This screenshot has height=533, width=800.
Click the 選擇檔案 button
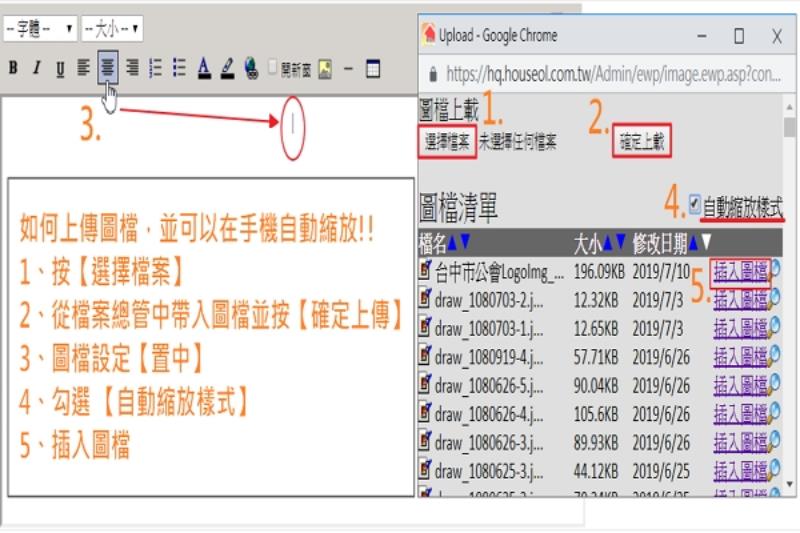(x=448, y=142)
